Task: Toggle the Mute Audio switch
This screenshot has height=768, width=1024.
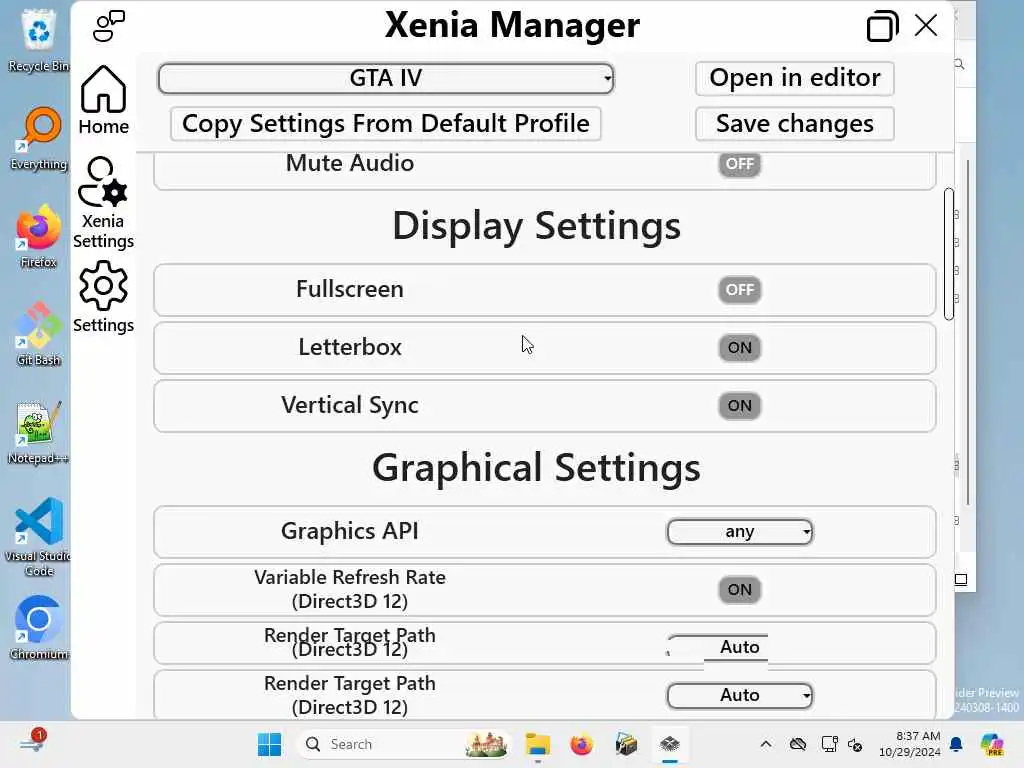Action: (x=739, y=164)
